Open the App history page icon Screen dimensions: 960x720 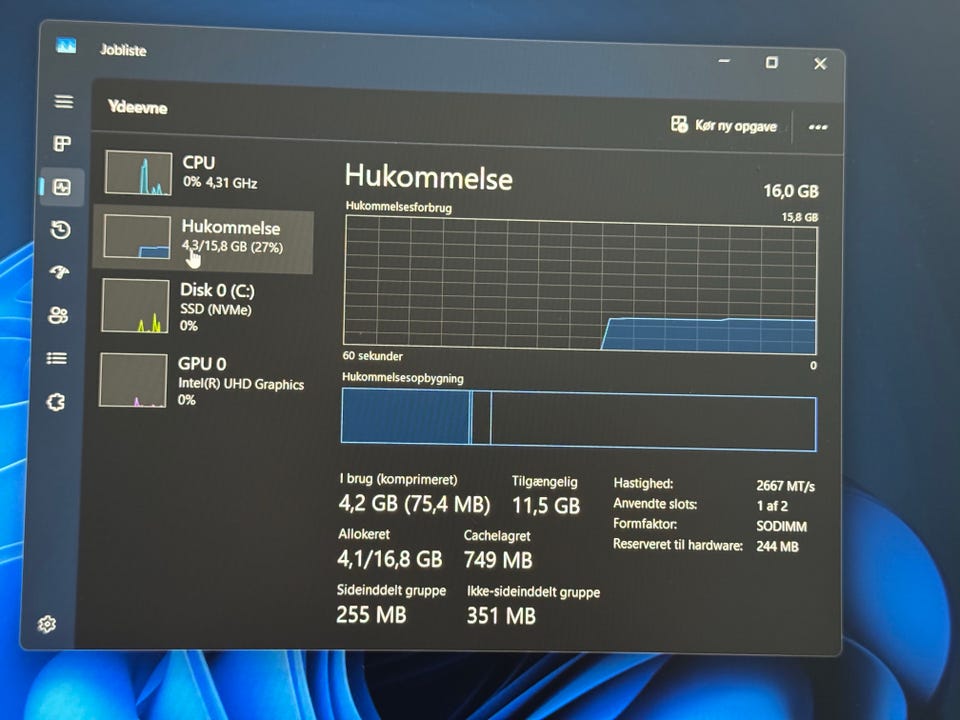(x=61, y=230)
